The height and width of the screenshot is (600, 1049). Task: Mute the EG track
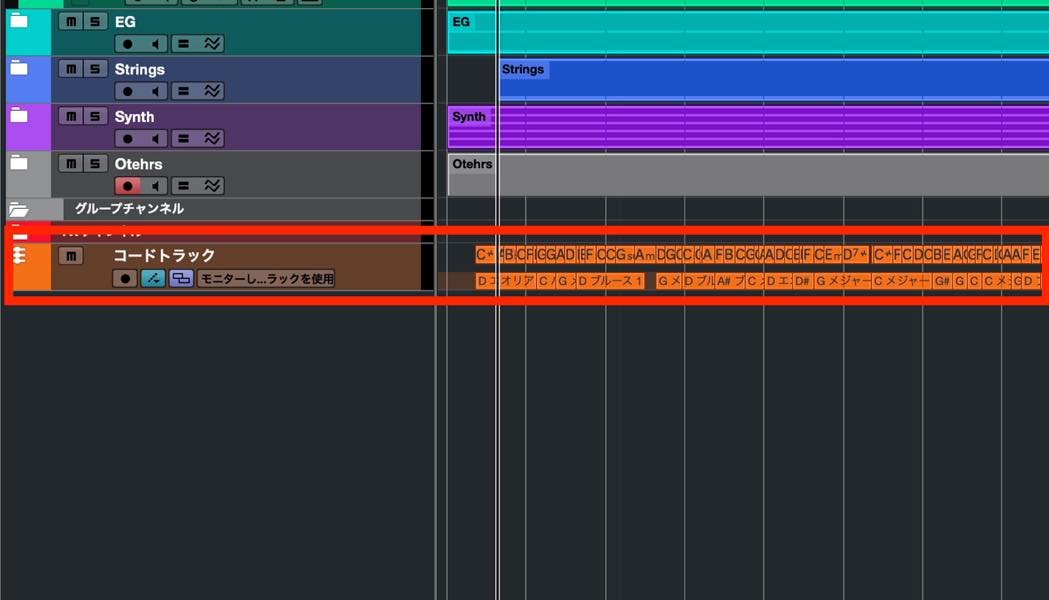[71, 21]
